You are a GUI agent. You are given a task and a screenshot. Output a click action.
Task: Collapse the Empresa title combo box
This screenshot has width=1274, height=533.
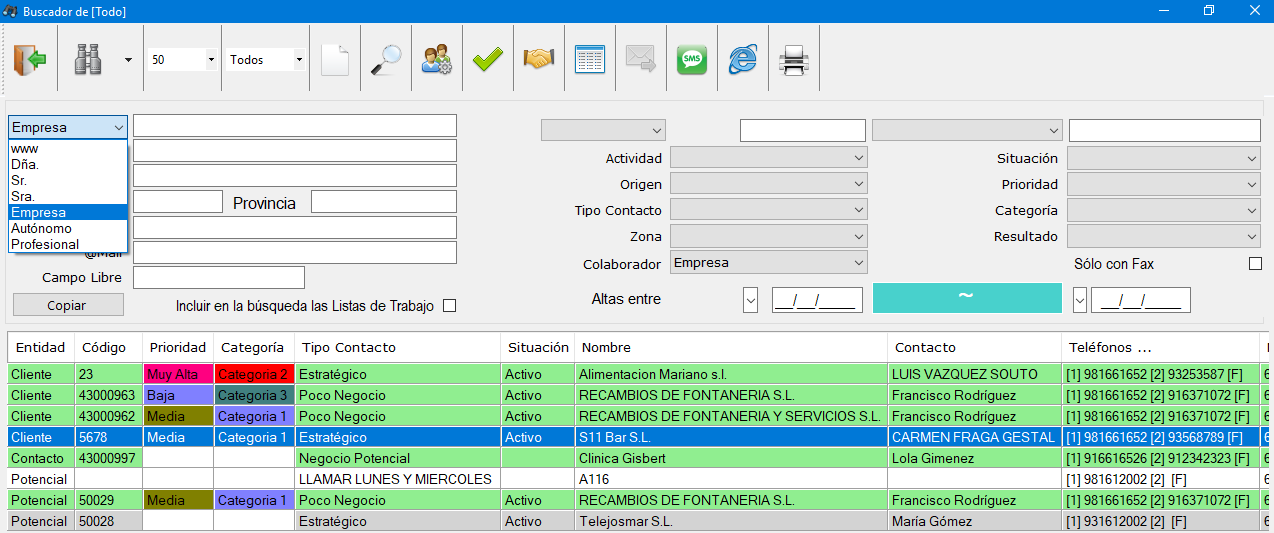coord(119,127)
